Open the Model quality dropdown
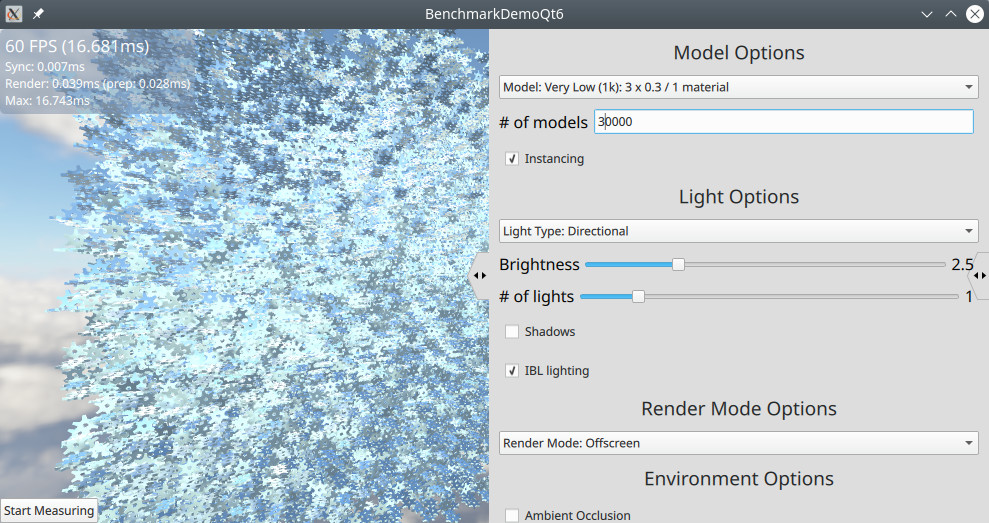This screenshot has width=989, height=523. (x=738, y=87)
